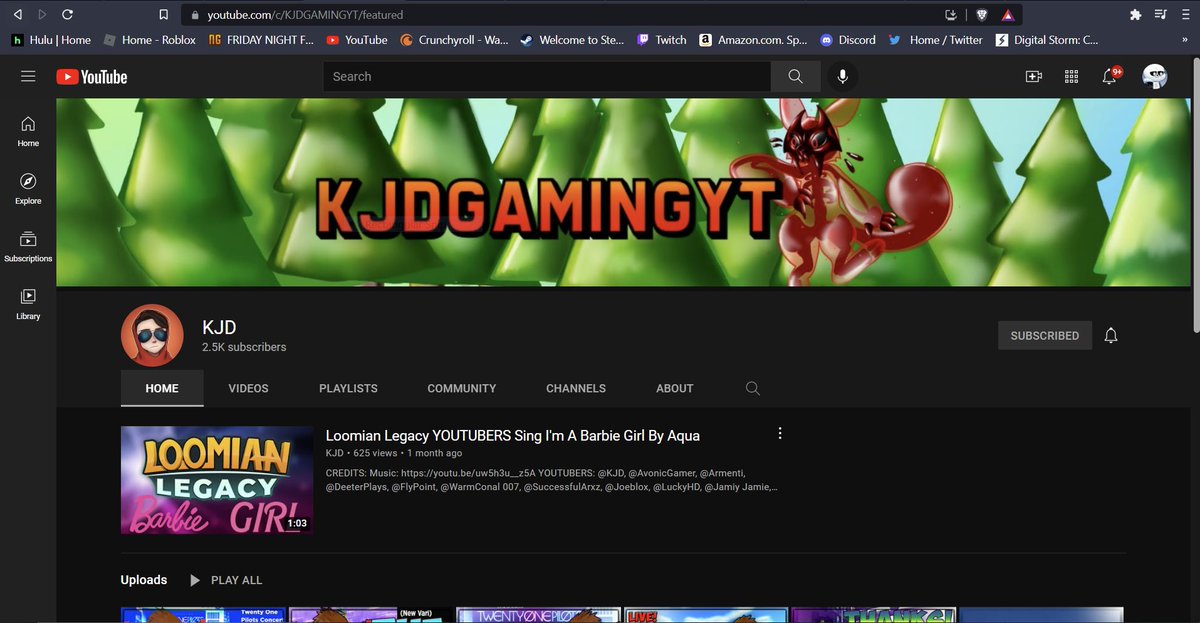Open the YouTube bookmark in bookmarks bar
The height and width of the screenshot is (623, 1200).
tap(357, 40)
